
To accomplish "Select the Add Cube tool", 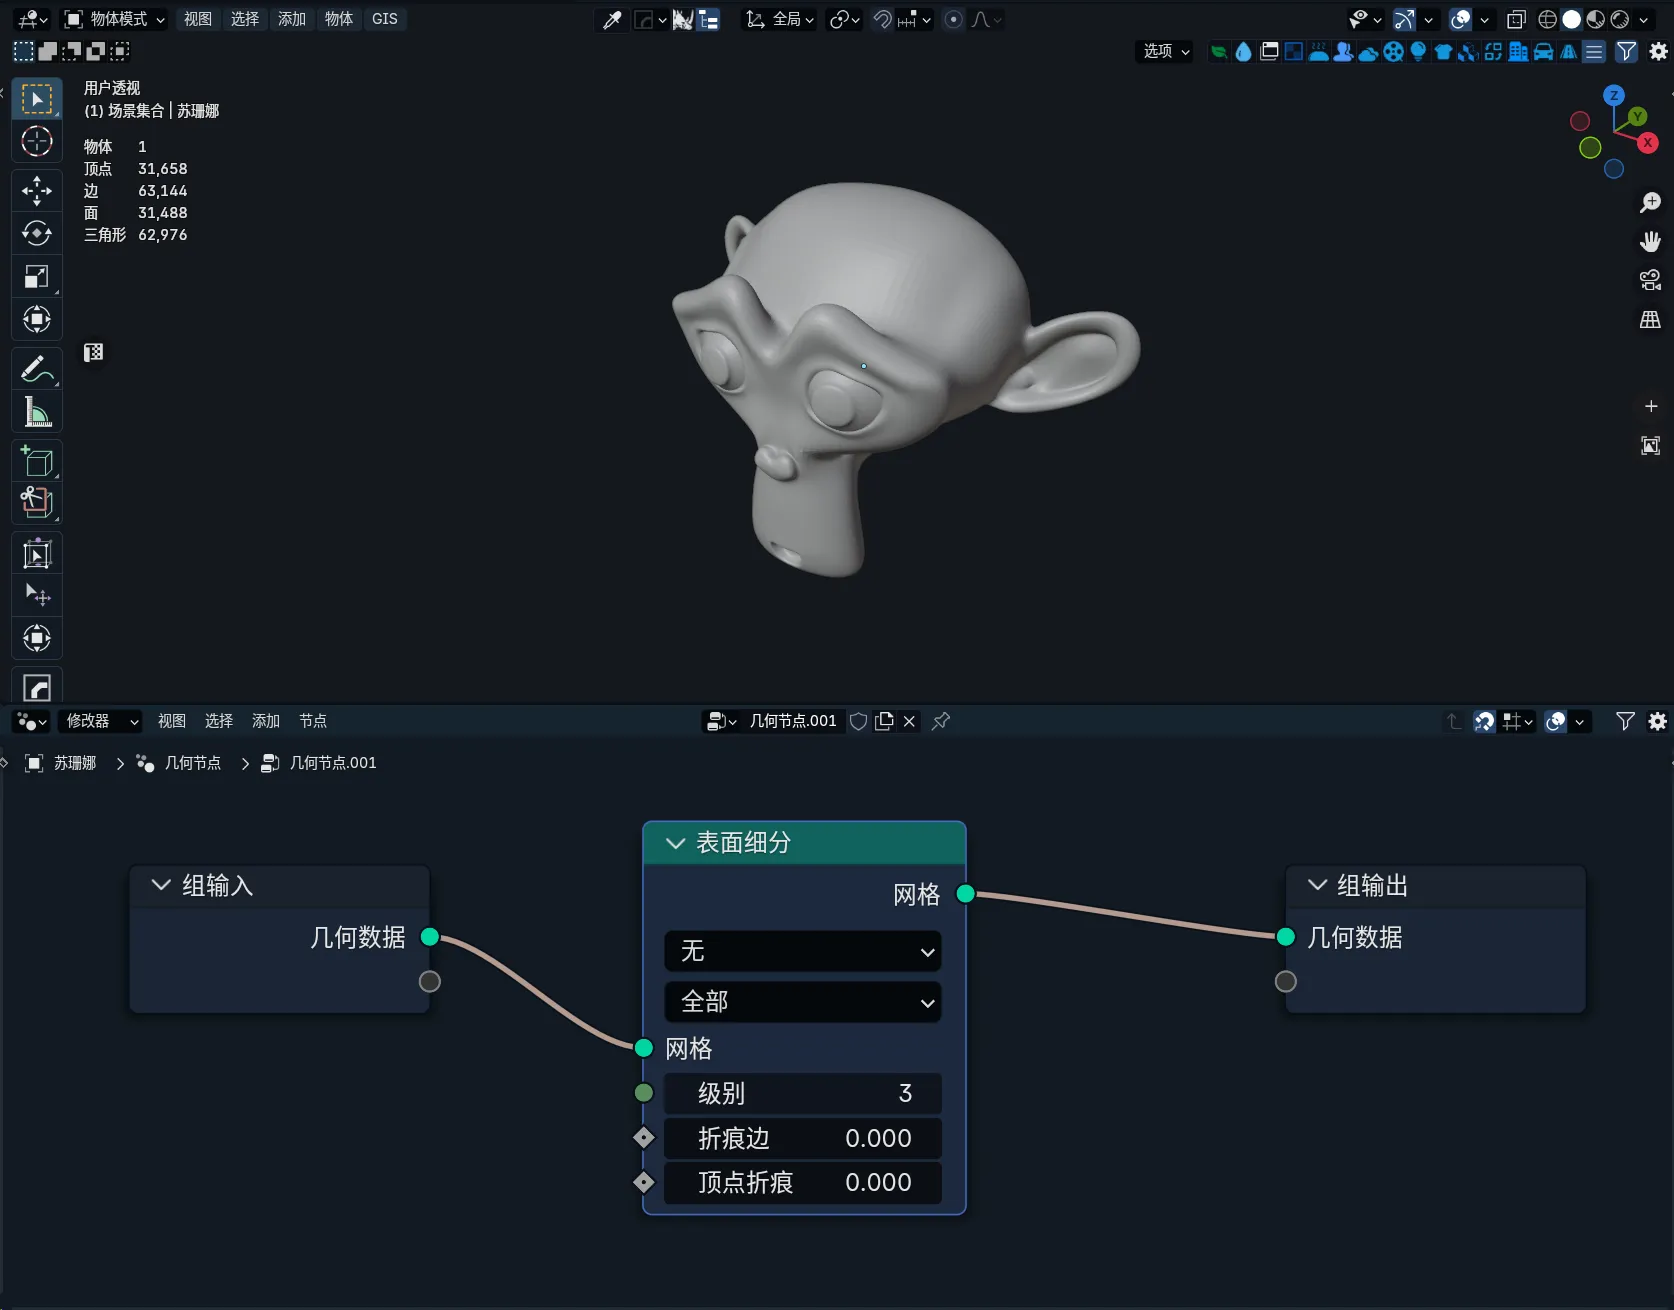I will (x=37, y=461).
